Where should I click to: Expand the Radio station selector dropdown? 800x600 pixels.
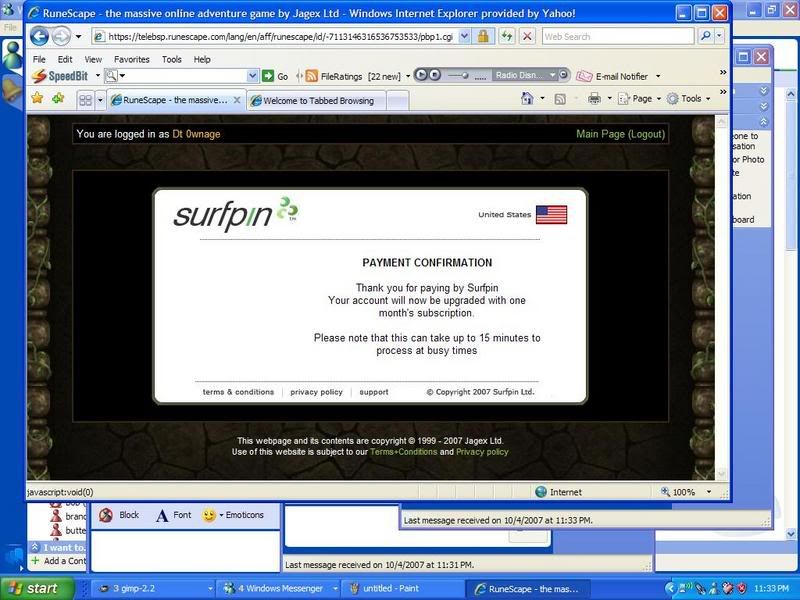(553, 76)
